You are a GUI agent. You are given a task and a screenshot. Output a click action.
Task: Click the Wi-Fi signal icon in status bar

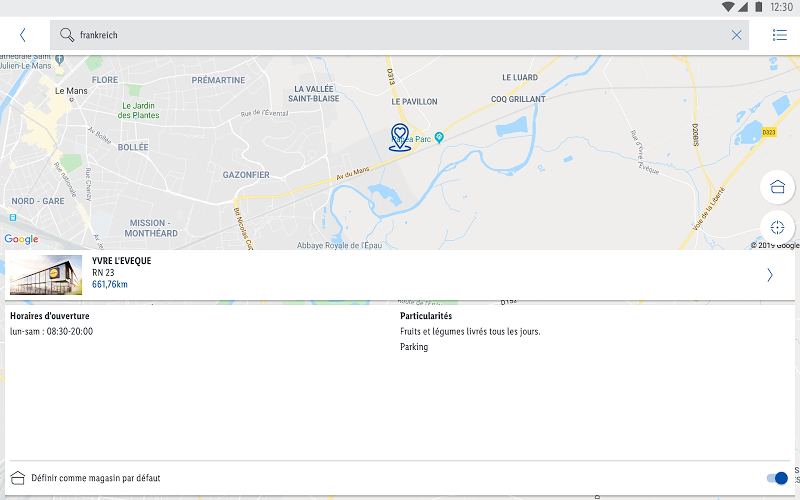tap(728, 7)
